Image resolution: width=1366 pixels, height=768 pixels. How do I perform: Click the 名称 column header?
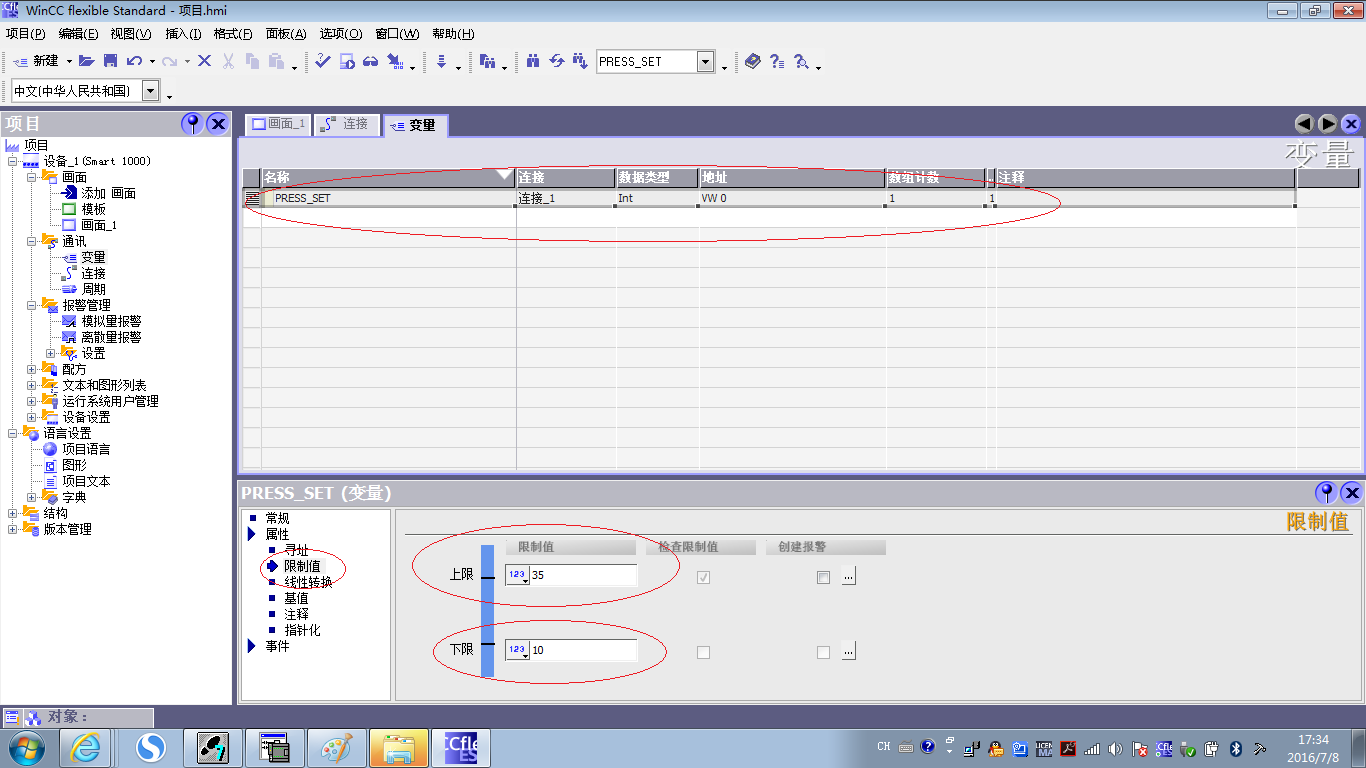click(x=389, y=177)
